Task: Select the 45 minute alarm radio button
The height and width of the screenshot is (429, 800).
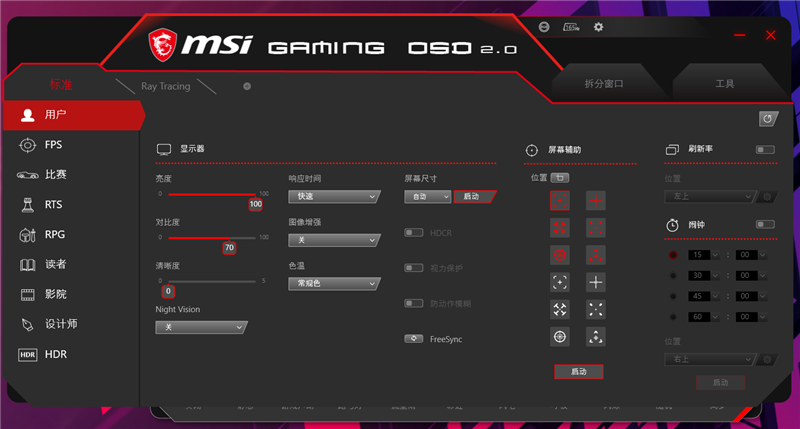Action: 673,296
